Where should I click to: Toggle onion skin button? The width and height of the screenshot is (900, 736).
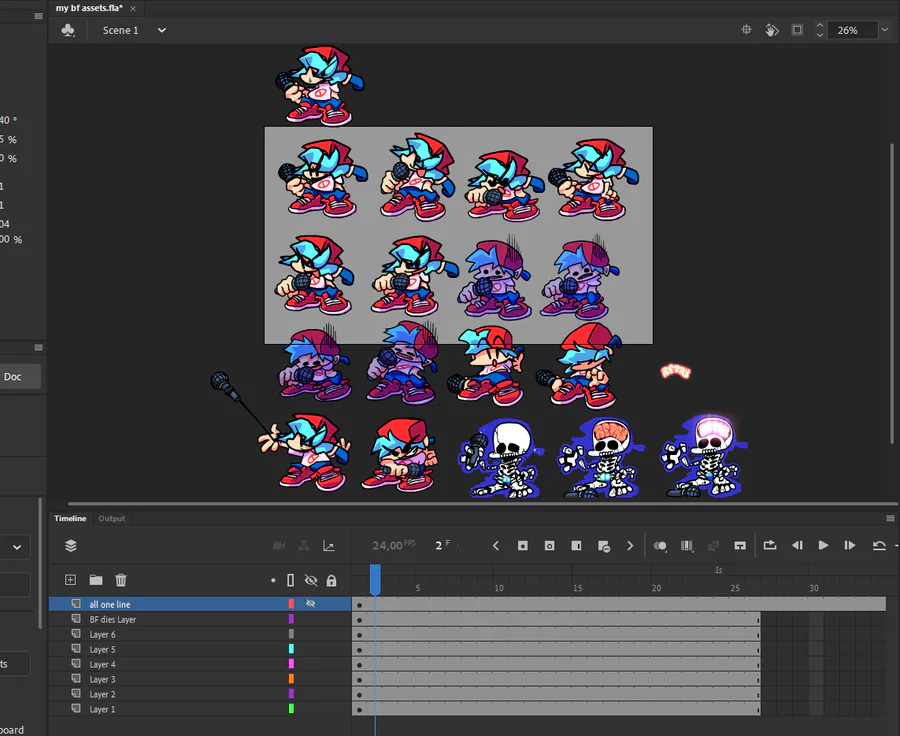(x=660, y=546)
